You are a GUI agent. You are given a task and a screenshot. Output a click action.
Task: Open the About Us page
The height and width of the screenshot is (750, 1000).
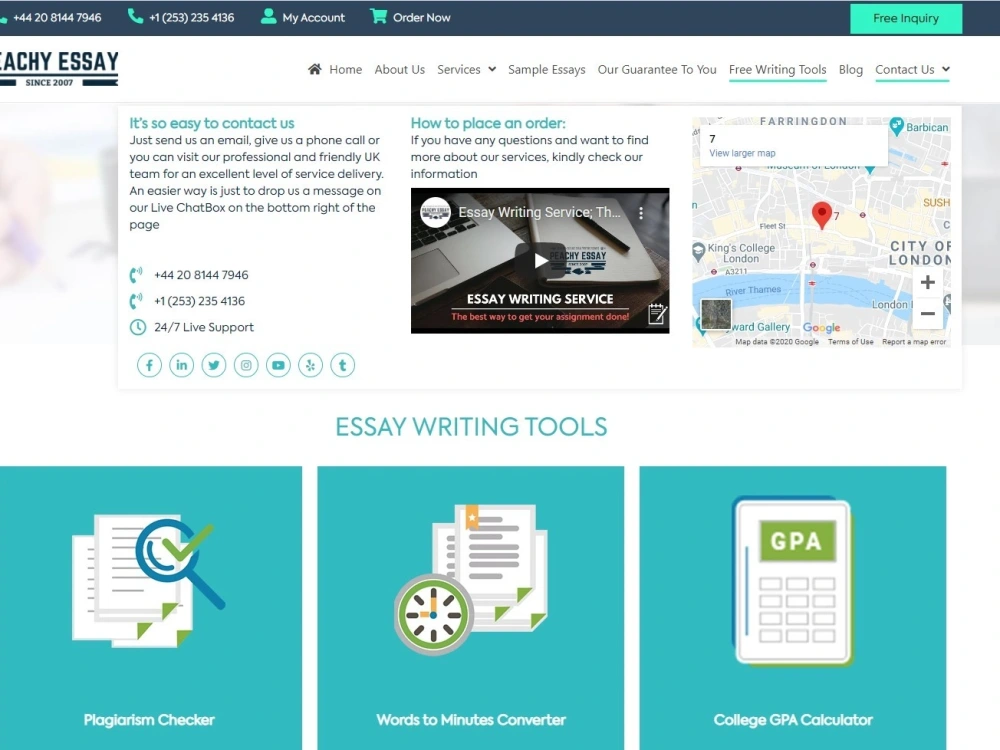[x=400, y=70]
